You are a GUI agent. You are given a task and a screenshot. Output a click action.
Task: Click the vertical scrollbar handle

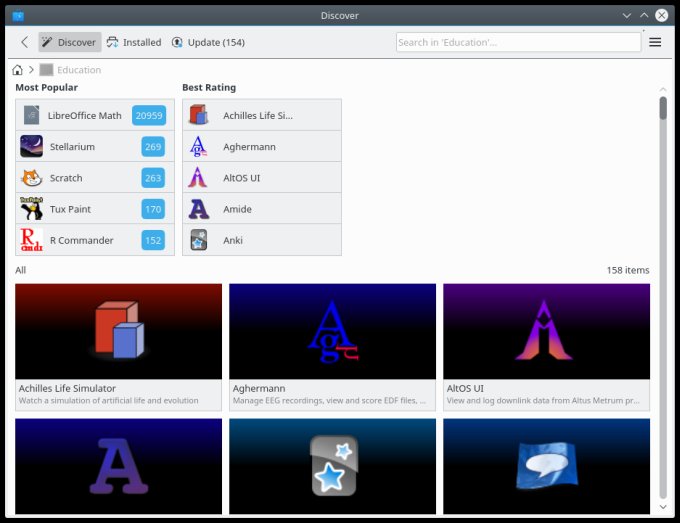tap(662, 108)
